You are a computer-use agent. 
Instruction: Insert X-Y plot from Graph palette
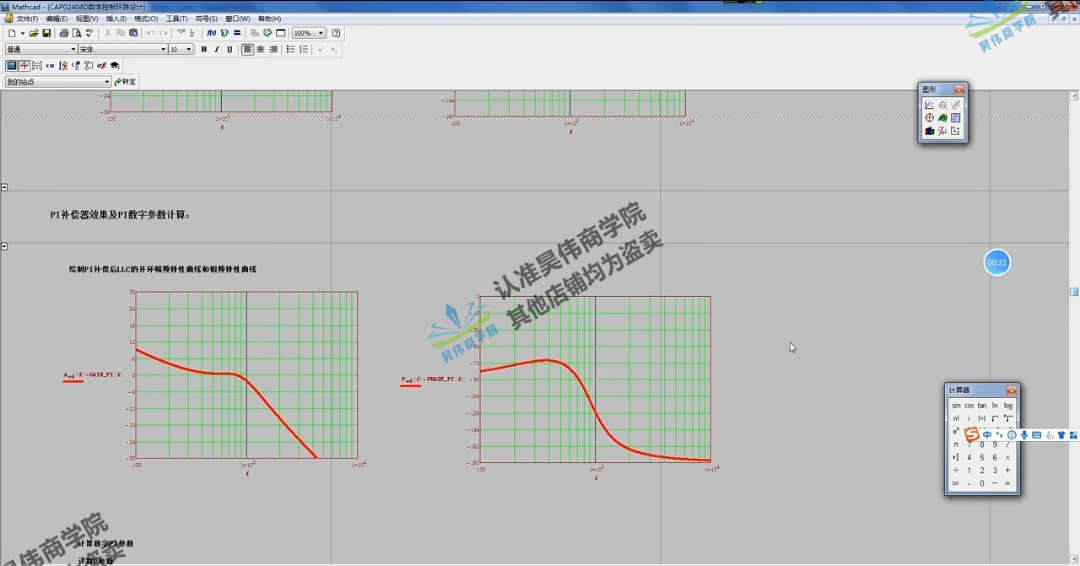(x=929, y=105)
